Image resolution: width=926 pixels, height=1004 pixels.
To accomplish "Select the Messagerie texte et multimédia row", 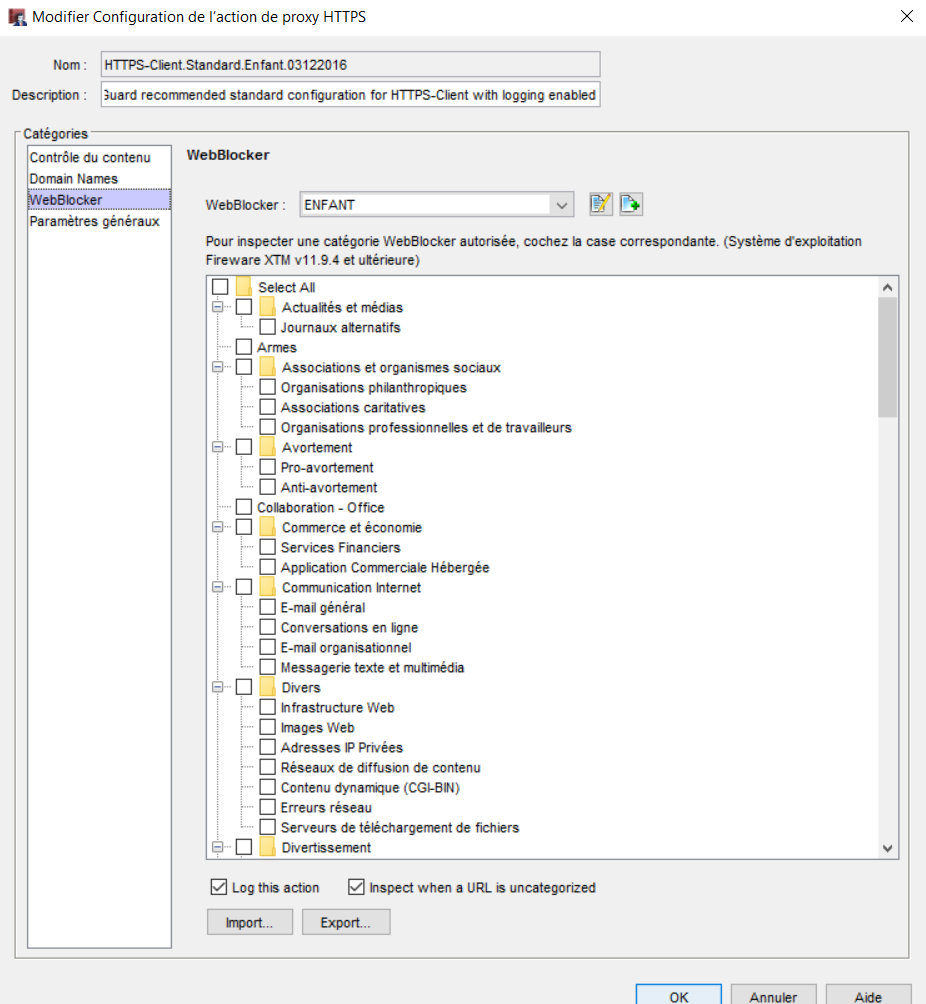I will click(372, 667).
